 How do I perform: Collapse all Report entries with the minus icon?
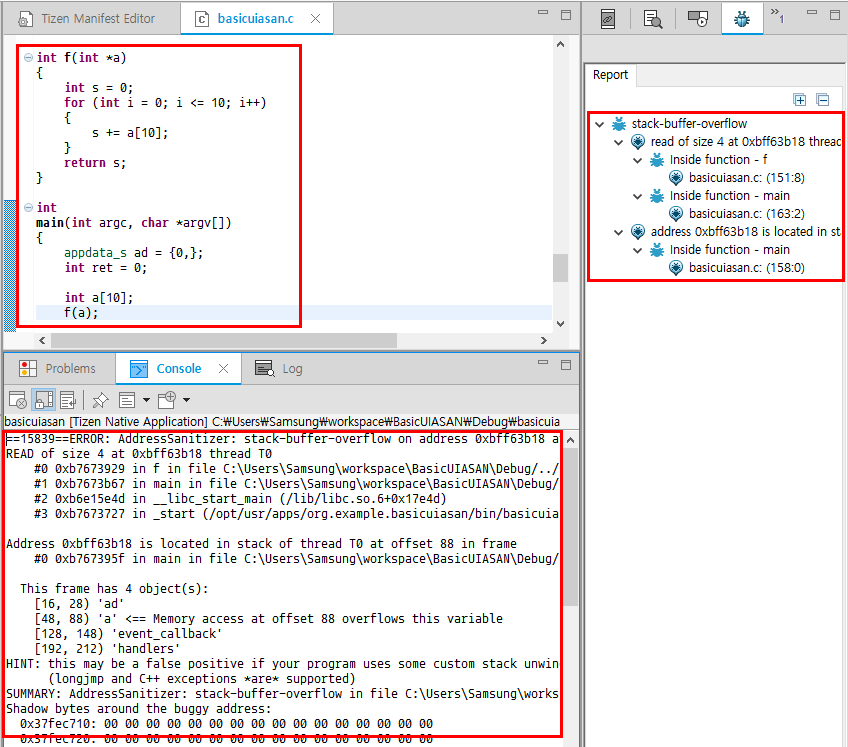pos(822,100)
